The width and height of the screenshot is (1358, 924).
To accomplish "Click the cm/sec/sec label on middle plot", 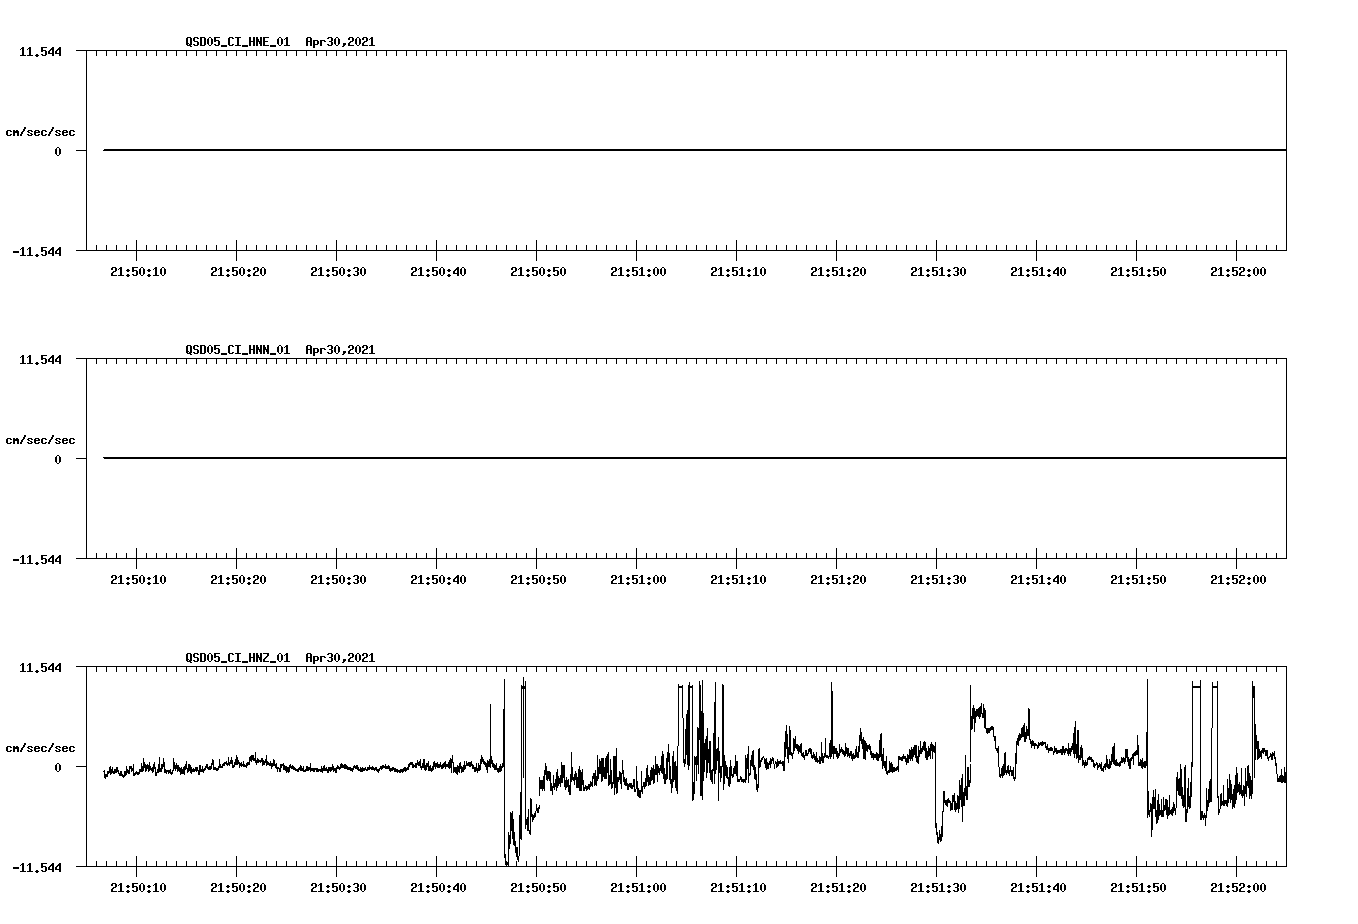I will coord(41,439).
